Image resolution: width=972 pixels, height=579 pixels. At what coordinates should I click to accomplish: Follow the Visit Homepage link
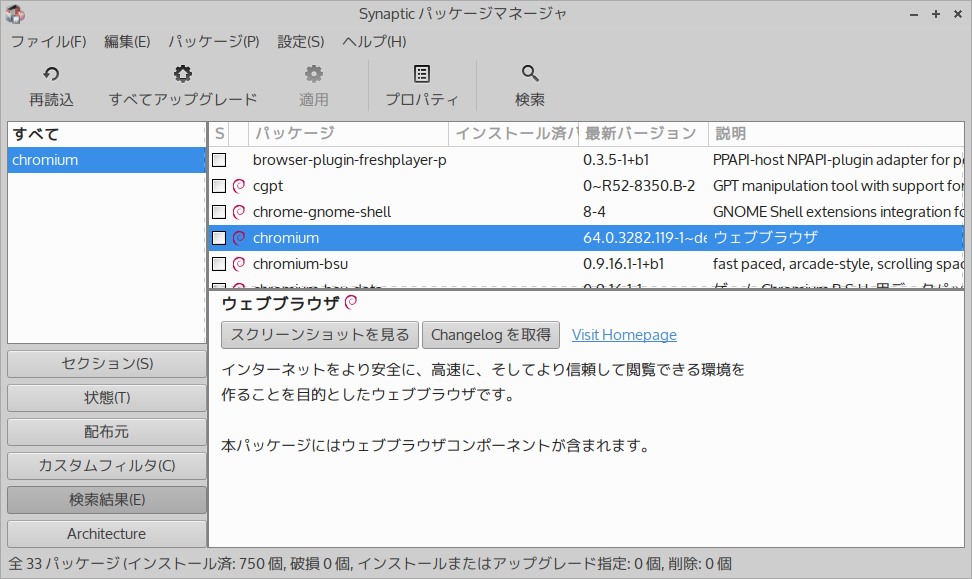[624, 334]
